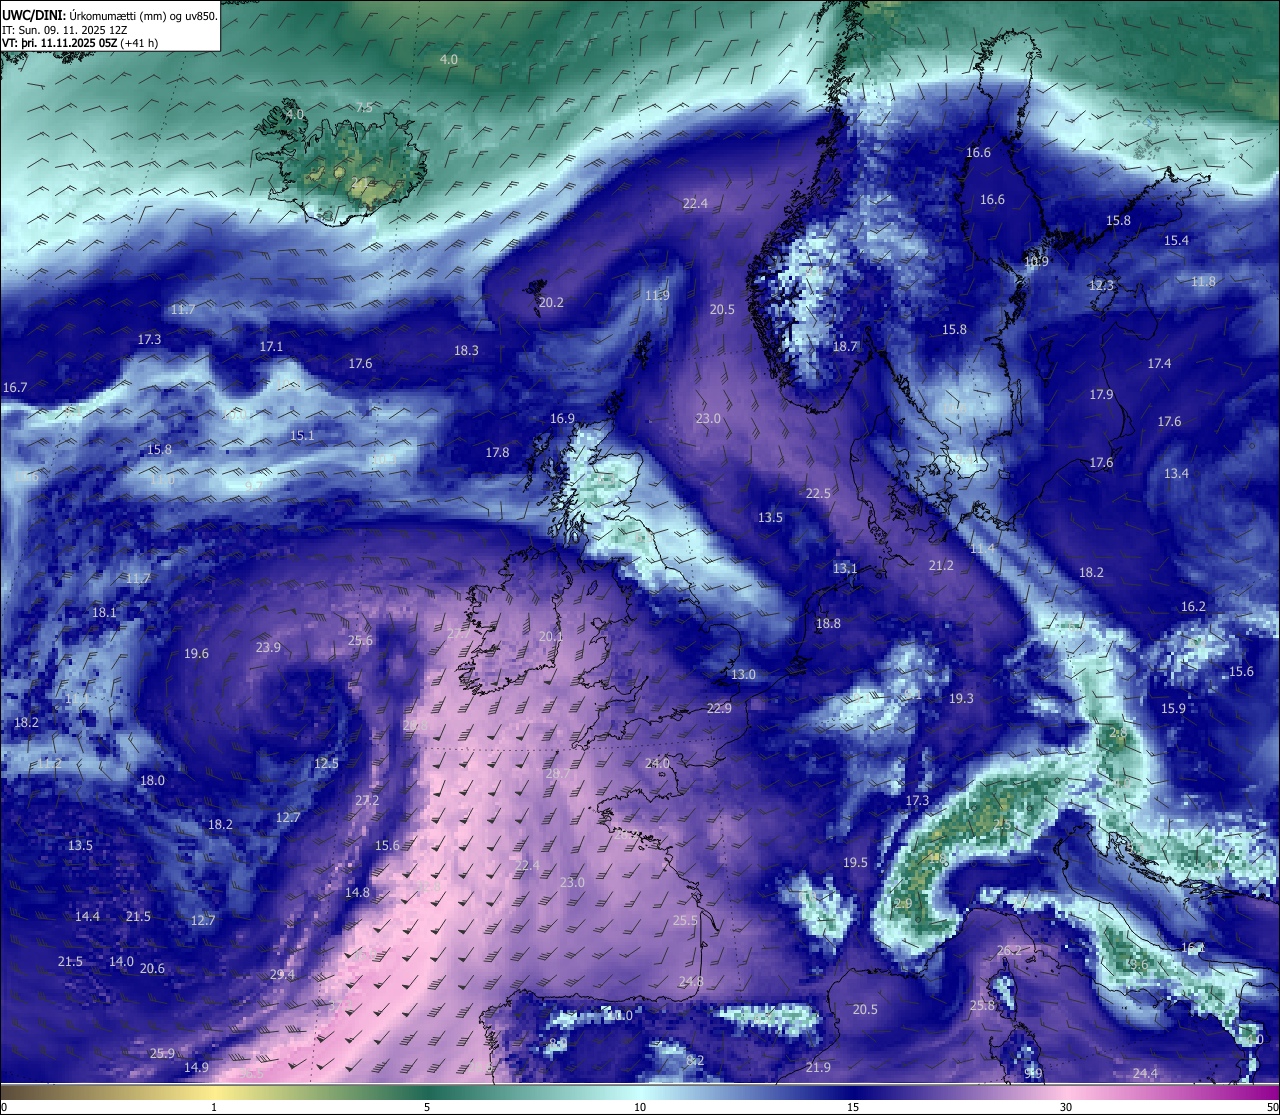
Task: Click the map value 14.0
Action: [x=121, y=961]
